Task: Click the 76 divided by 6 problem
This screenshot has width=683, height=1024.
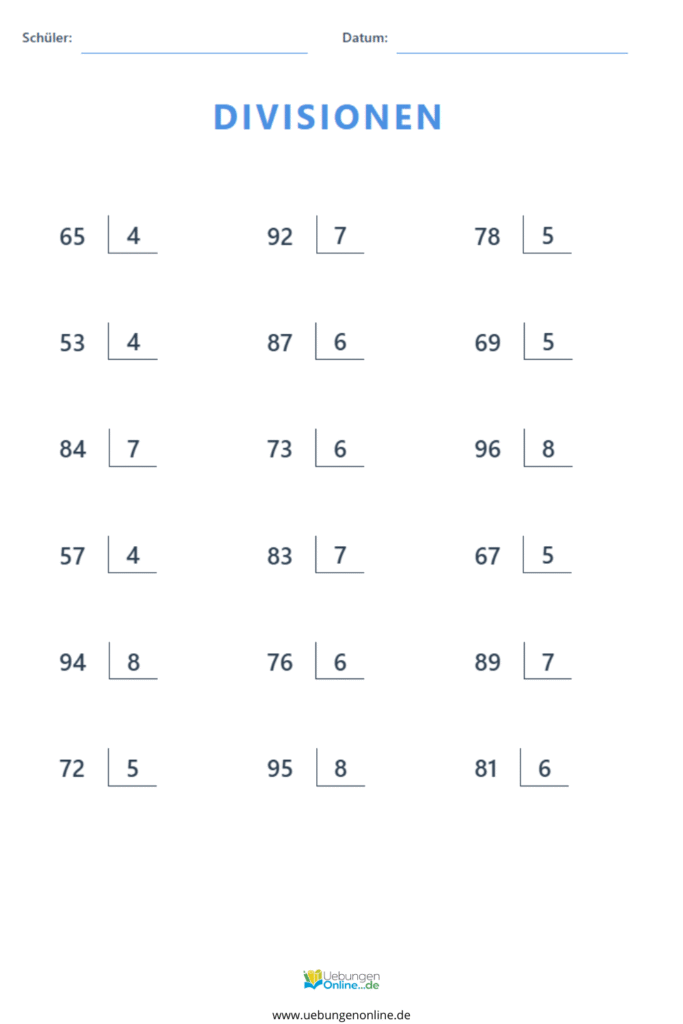Action: tap(314, 662)
